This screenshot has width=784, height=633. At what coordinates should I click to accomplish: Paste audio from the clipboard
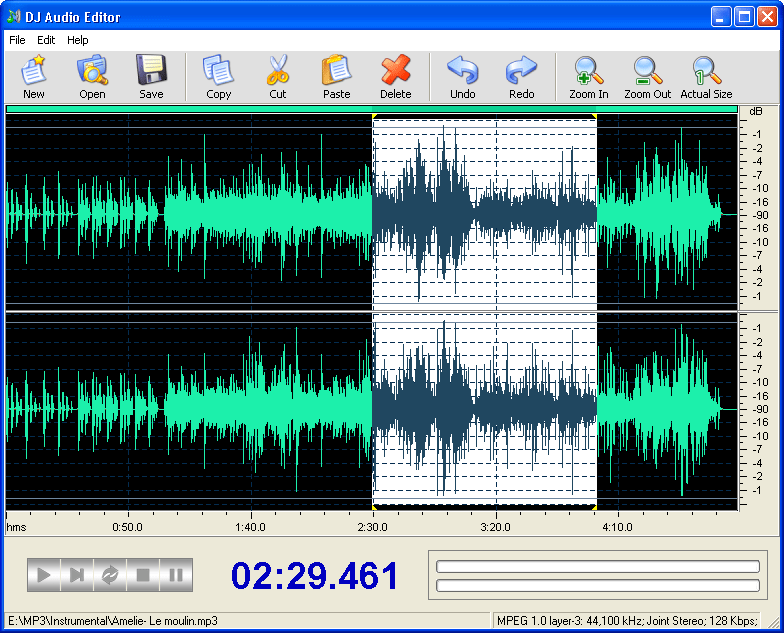pyautogui.click(x=336, y=77)
